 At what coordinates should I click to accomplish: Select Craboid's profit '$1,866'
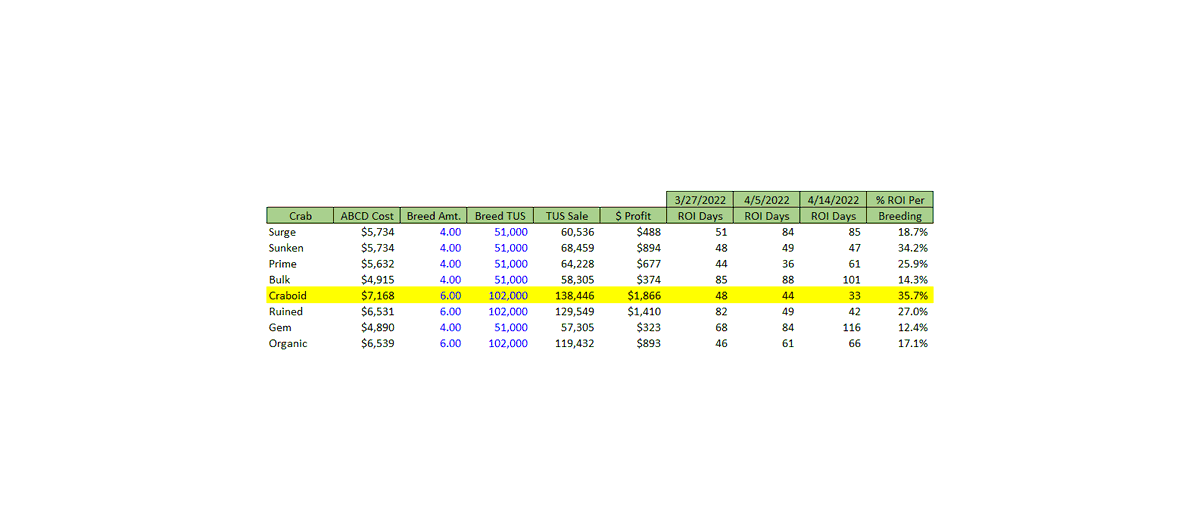(644, 296)
